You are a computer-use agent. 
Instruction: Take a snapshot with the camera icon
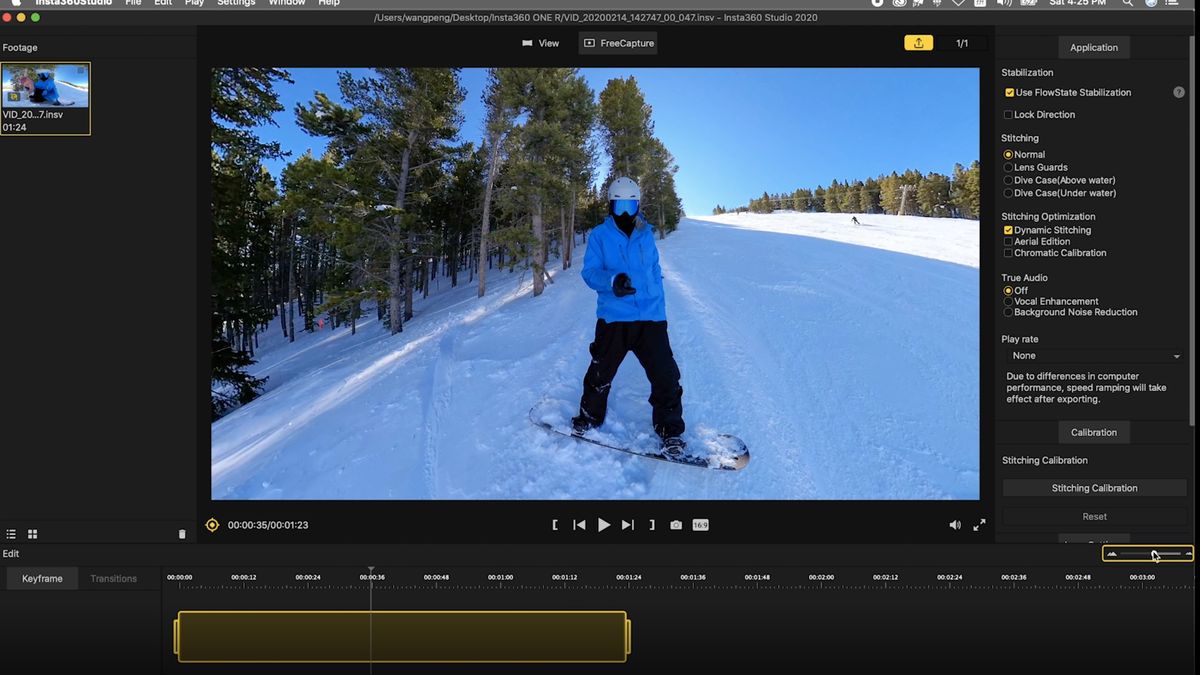pos(676,525)
